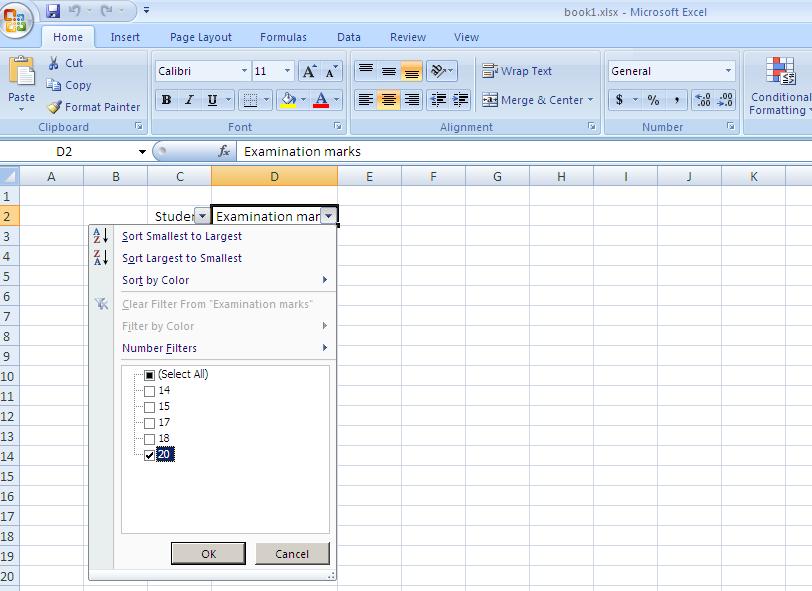Image resolution: width=812 pixels, height=591 pixels.
Task: Click the Bold formatting icon
Action: tap(166, 100)
